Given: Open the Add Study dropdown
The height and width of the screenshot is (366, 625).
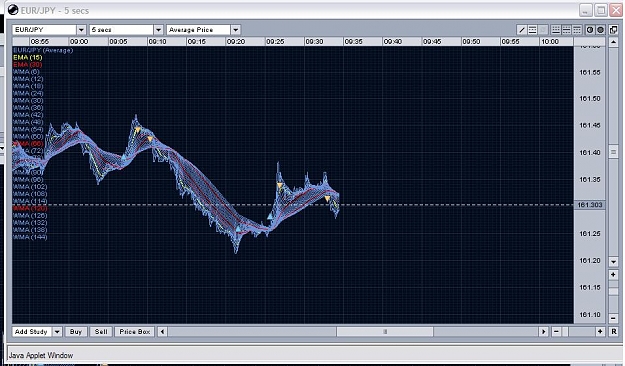Looking at the screenshot, I should point(57,332).
